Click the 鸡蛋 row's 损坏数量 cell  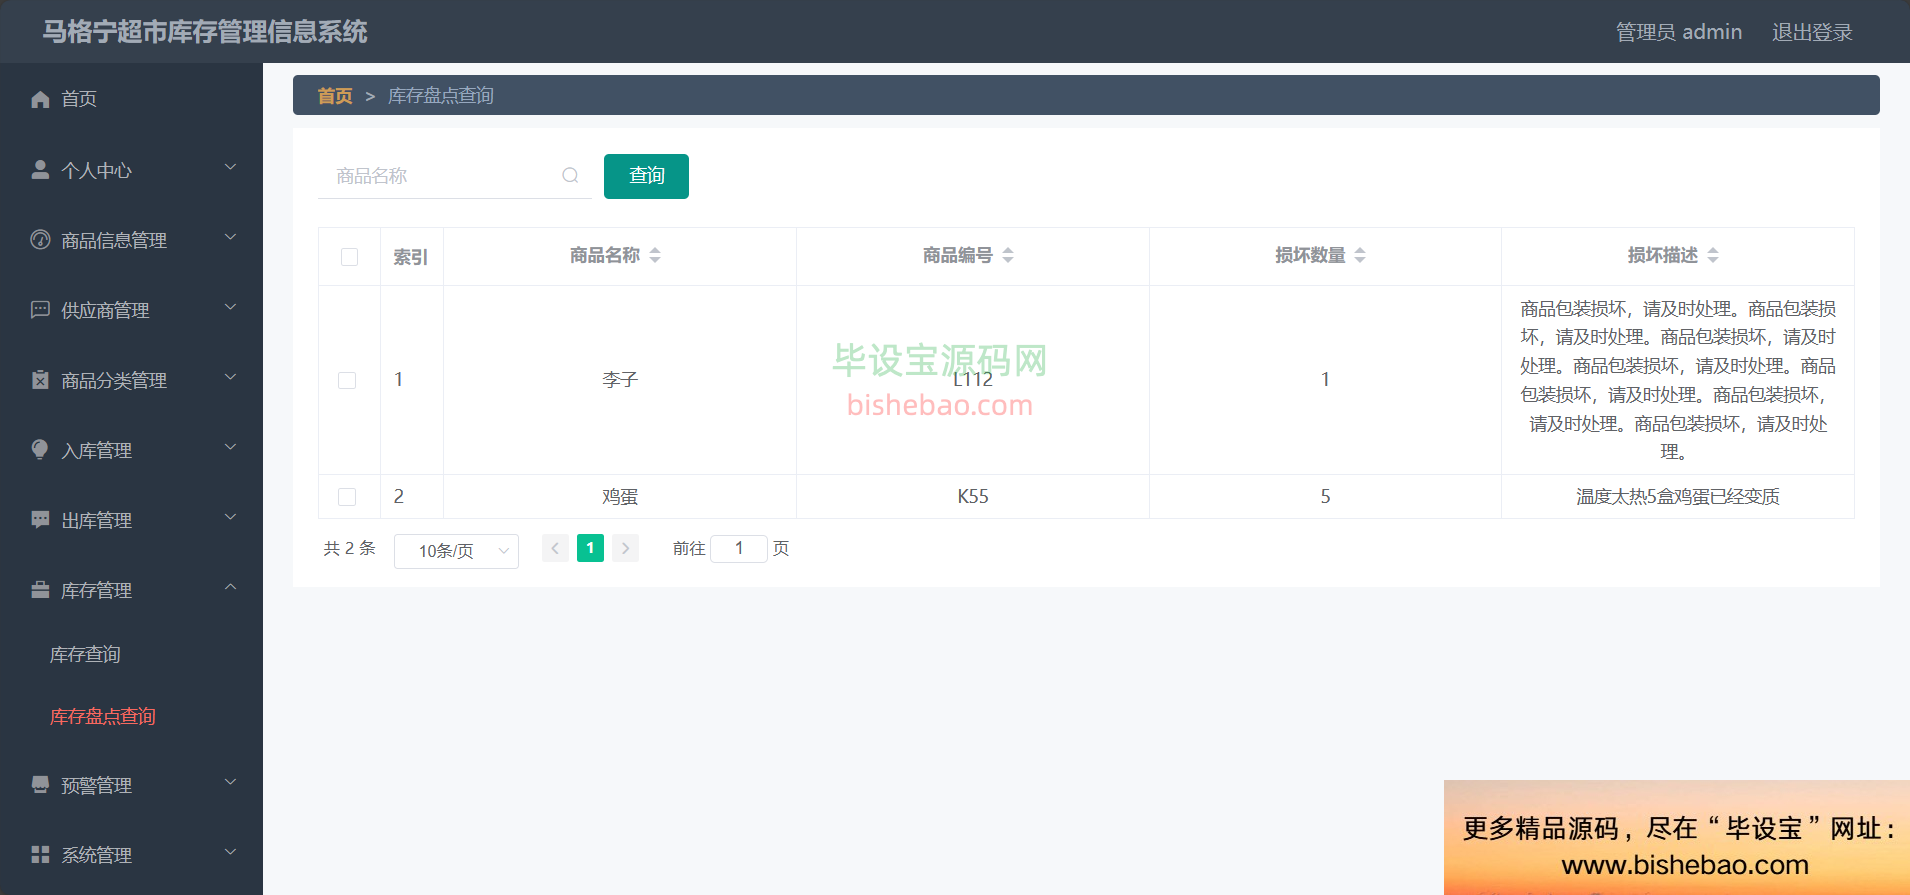(1325, 496)
